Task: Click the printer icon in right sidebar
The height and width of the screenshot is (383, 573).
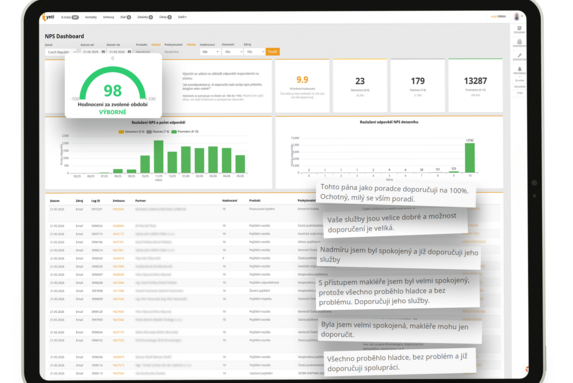Action: click(519, 42)
